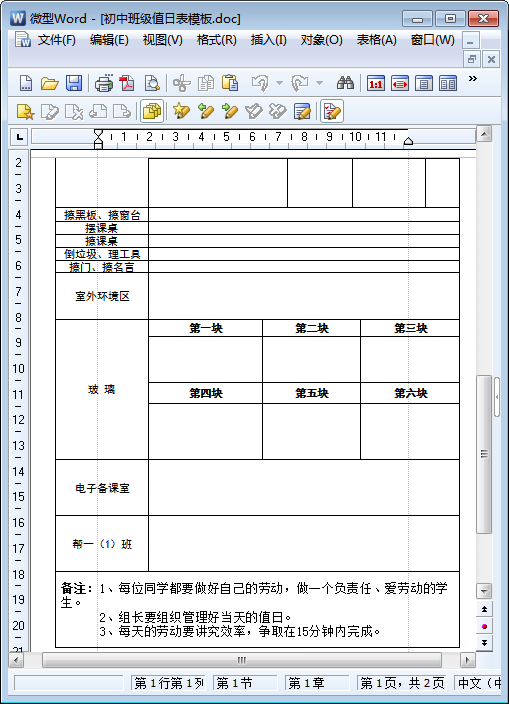Open Print Preview magnifier icon
Screen dimensions: 509x704
coord(152,83)
